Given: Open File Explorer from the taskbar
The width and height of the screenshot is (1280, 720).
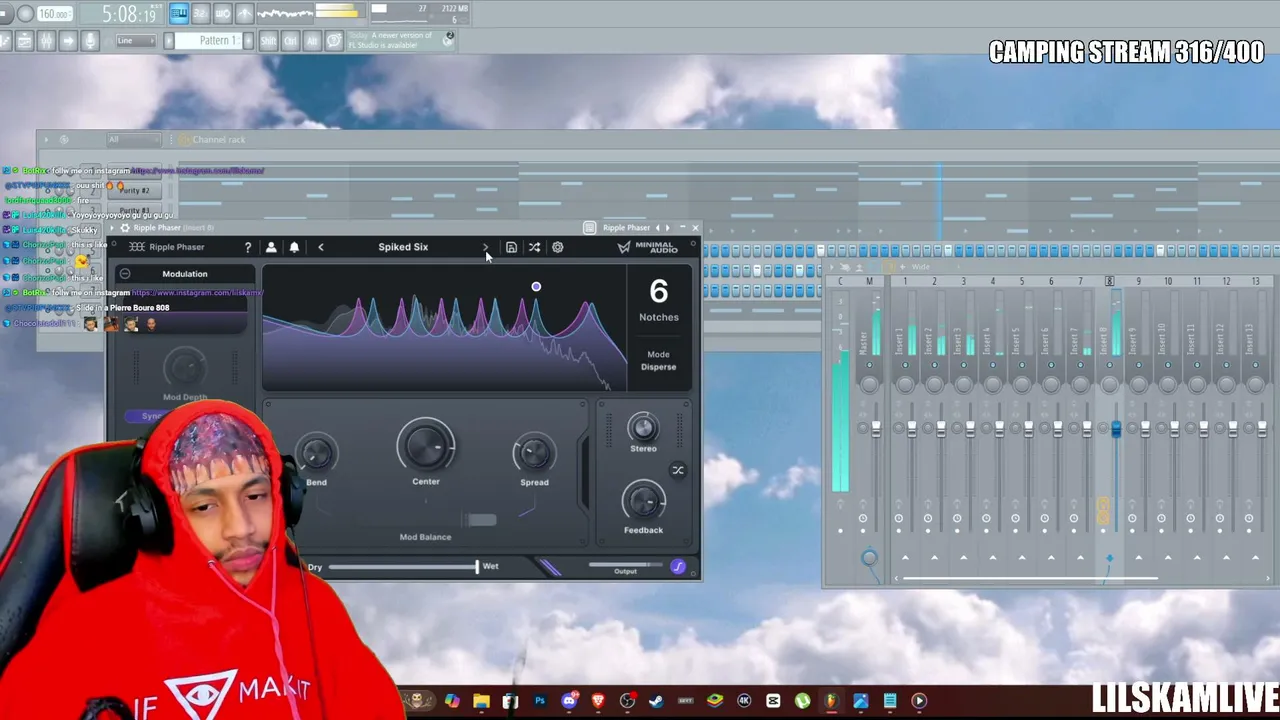Looking at the screenshot, I should 481,701.
